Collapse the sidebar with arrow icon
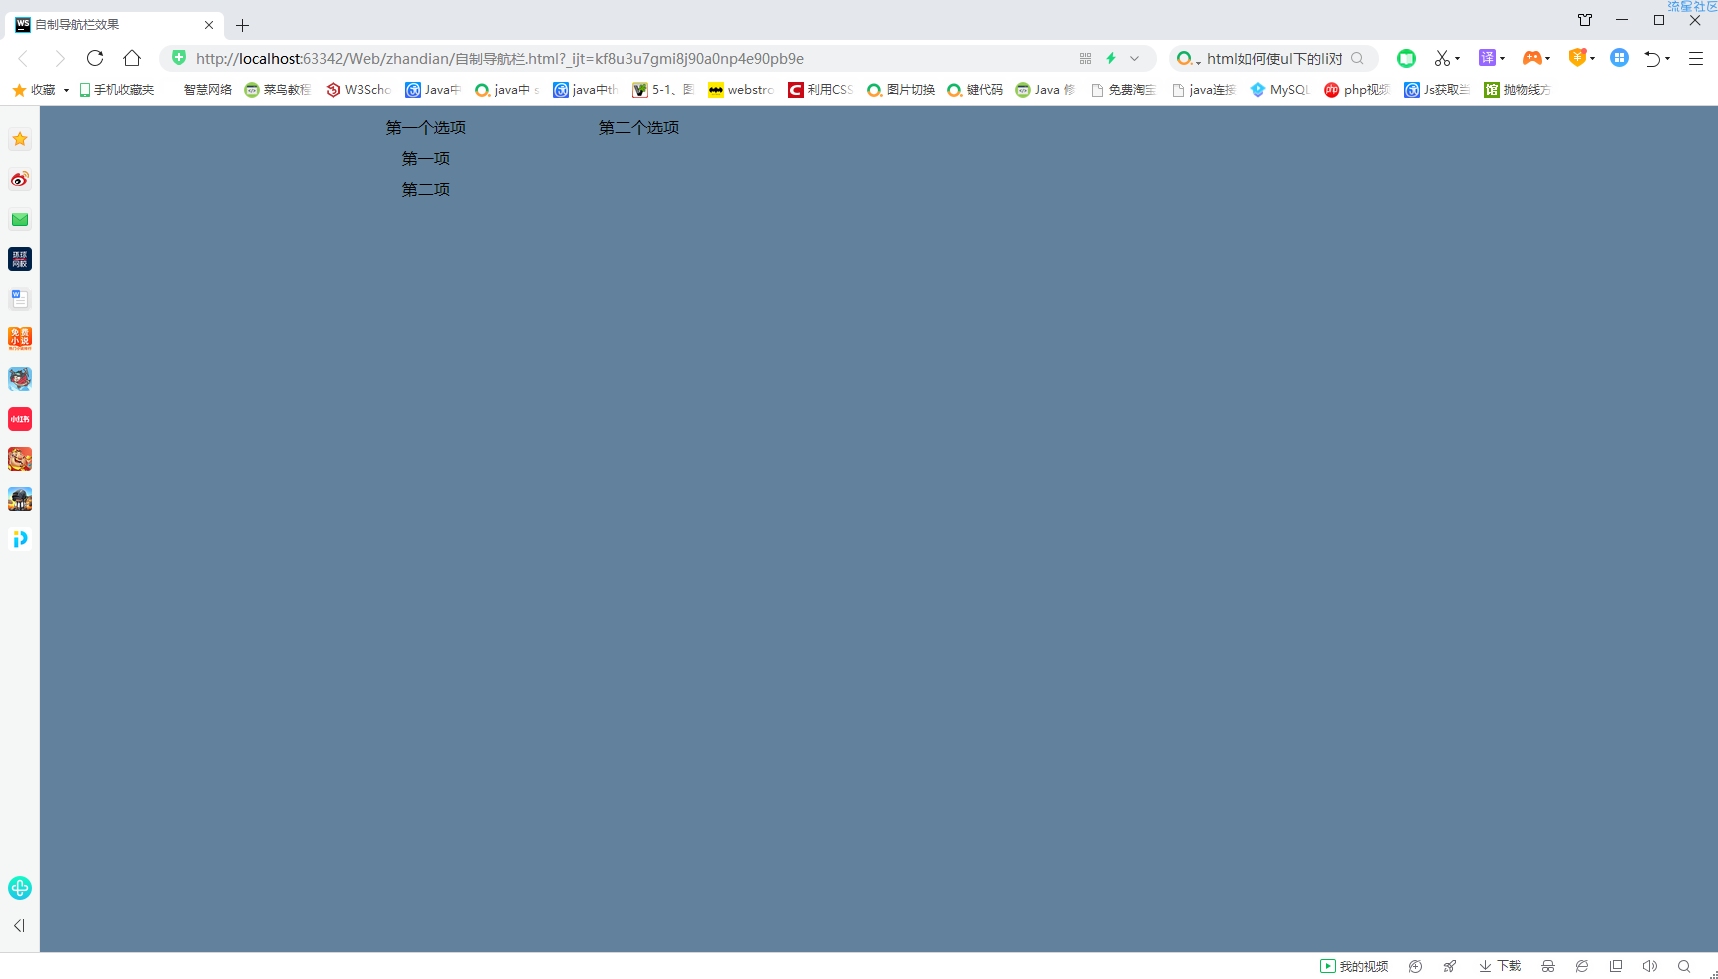The image size is (1718, 979). click(x=19, y=926)
